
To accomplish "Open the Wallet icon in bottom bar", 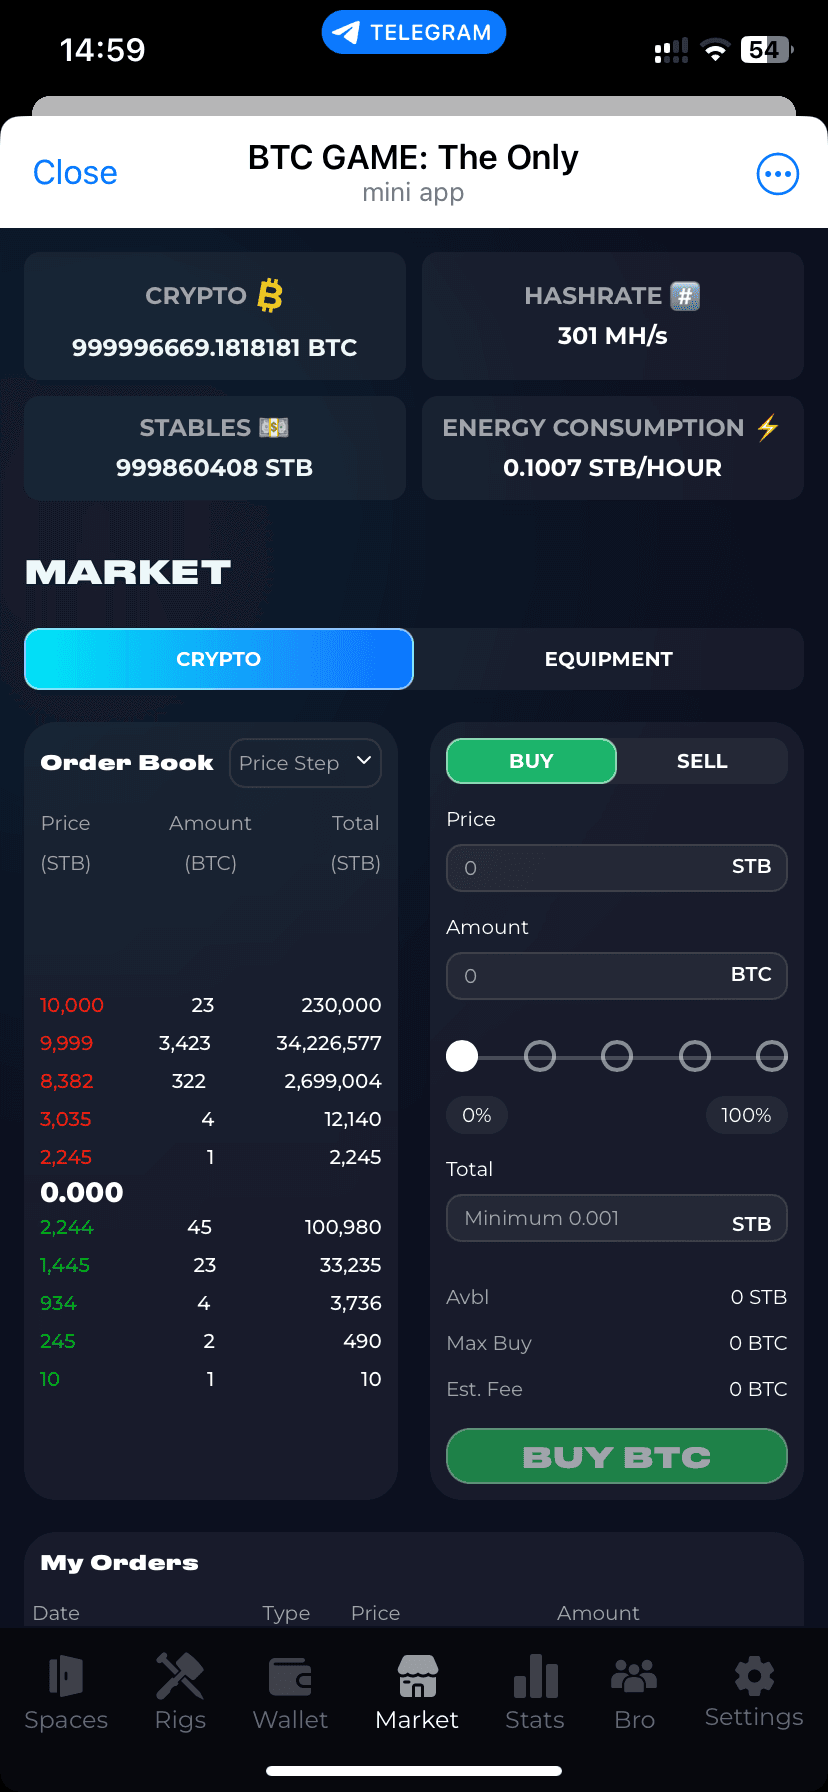I will (x=290, y=1677).
